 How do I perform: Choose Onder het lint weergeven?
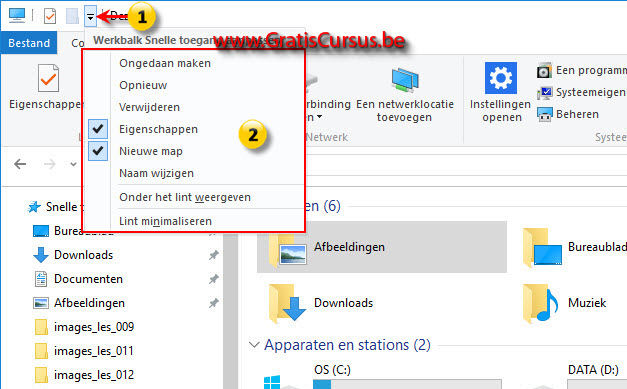click(185, 197)
